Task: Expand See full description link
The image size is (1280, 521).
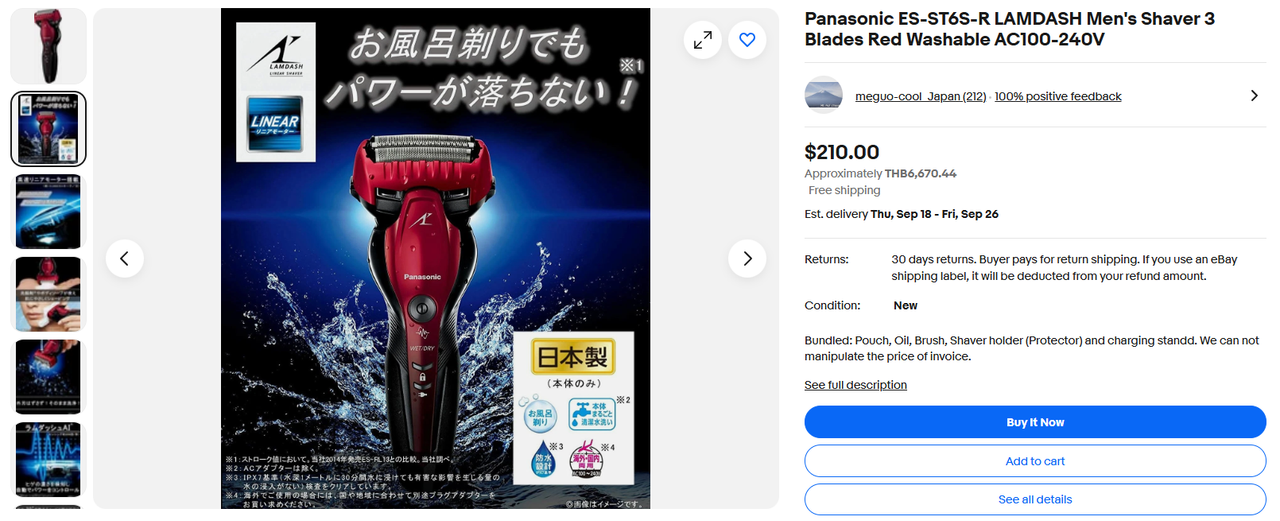Action: pyautogui.click(x=856, y=385)
